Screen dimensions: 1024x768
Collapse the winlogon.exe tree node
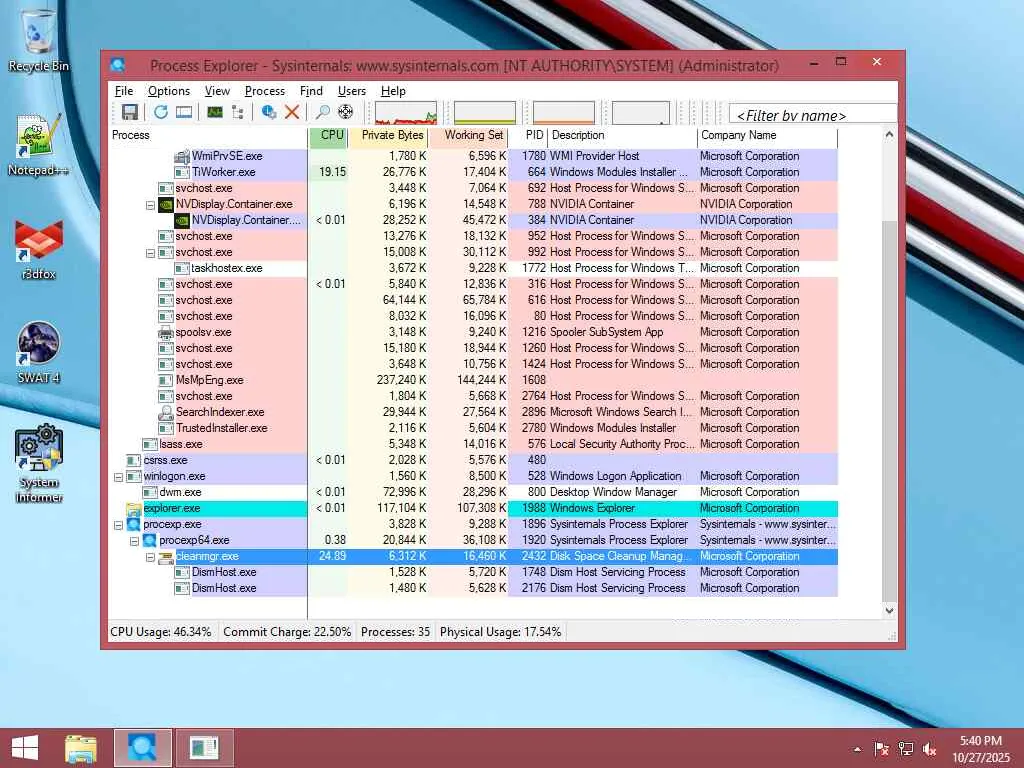pos(118,477)
